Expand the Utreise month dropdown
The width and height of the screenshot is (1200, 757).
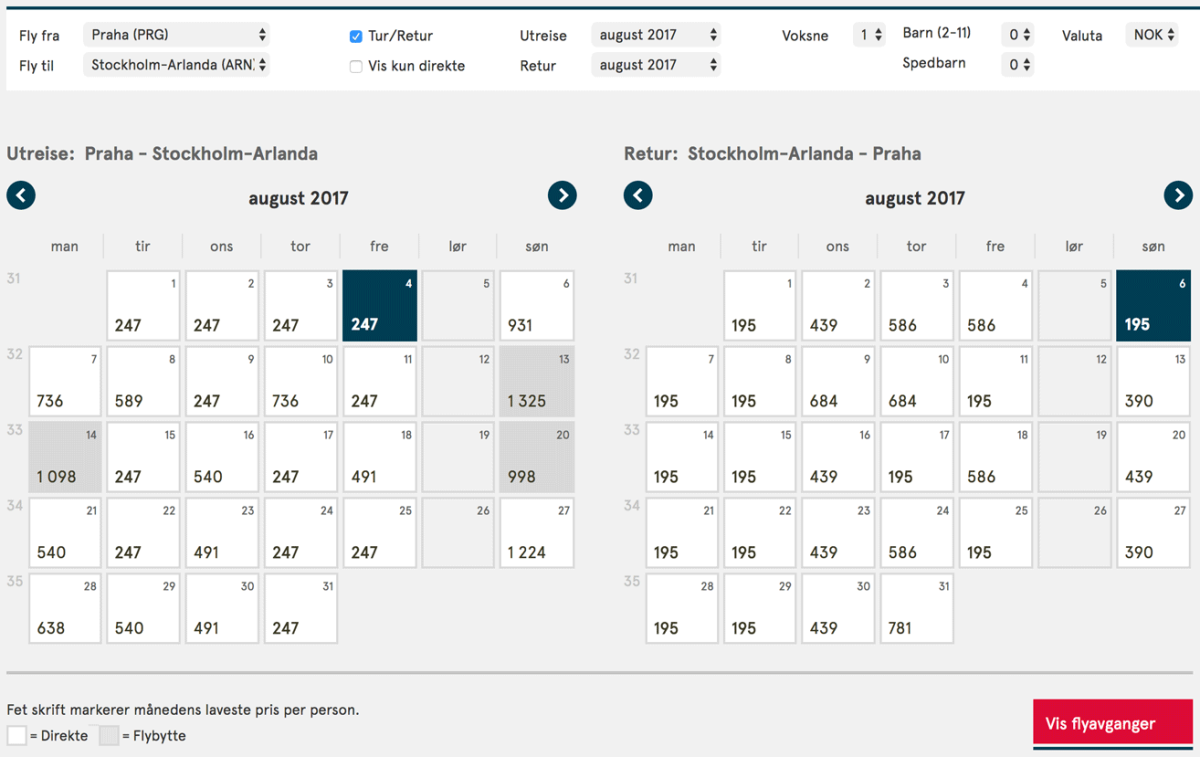(656, 35)
